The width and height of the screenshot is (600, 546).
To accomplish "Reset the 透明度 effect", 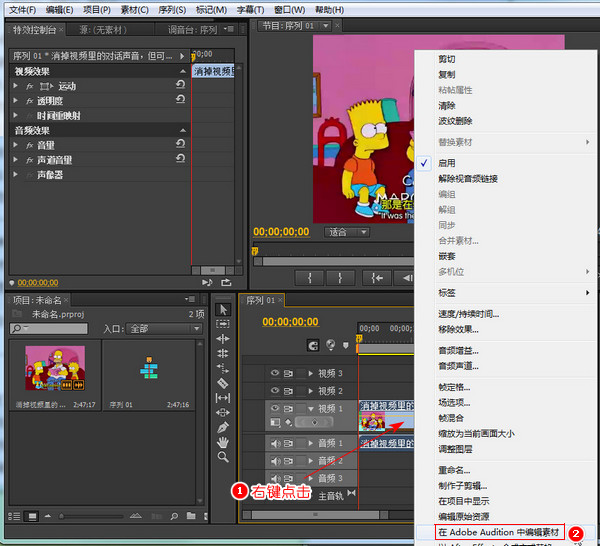I will coord(181,99).
